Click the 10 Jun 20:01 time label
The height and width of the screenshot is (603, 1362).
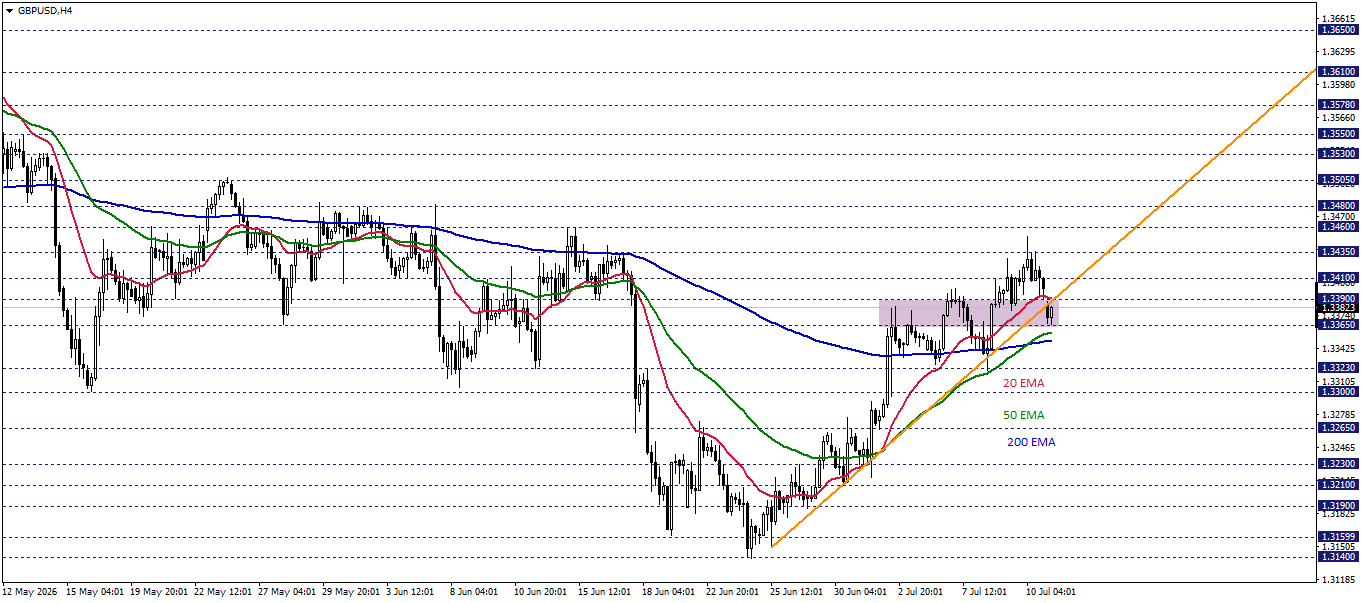(543, 592)
